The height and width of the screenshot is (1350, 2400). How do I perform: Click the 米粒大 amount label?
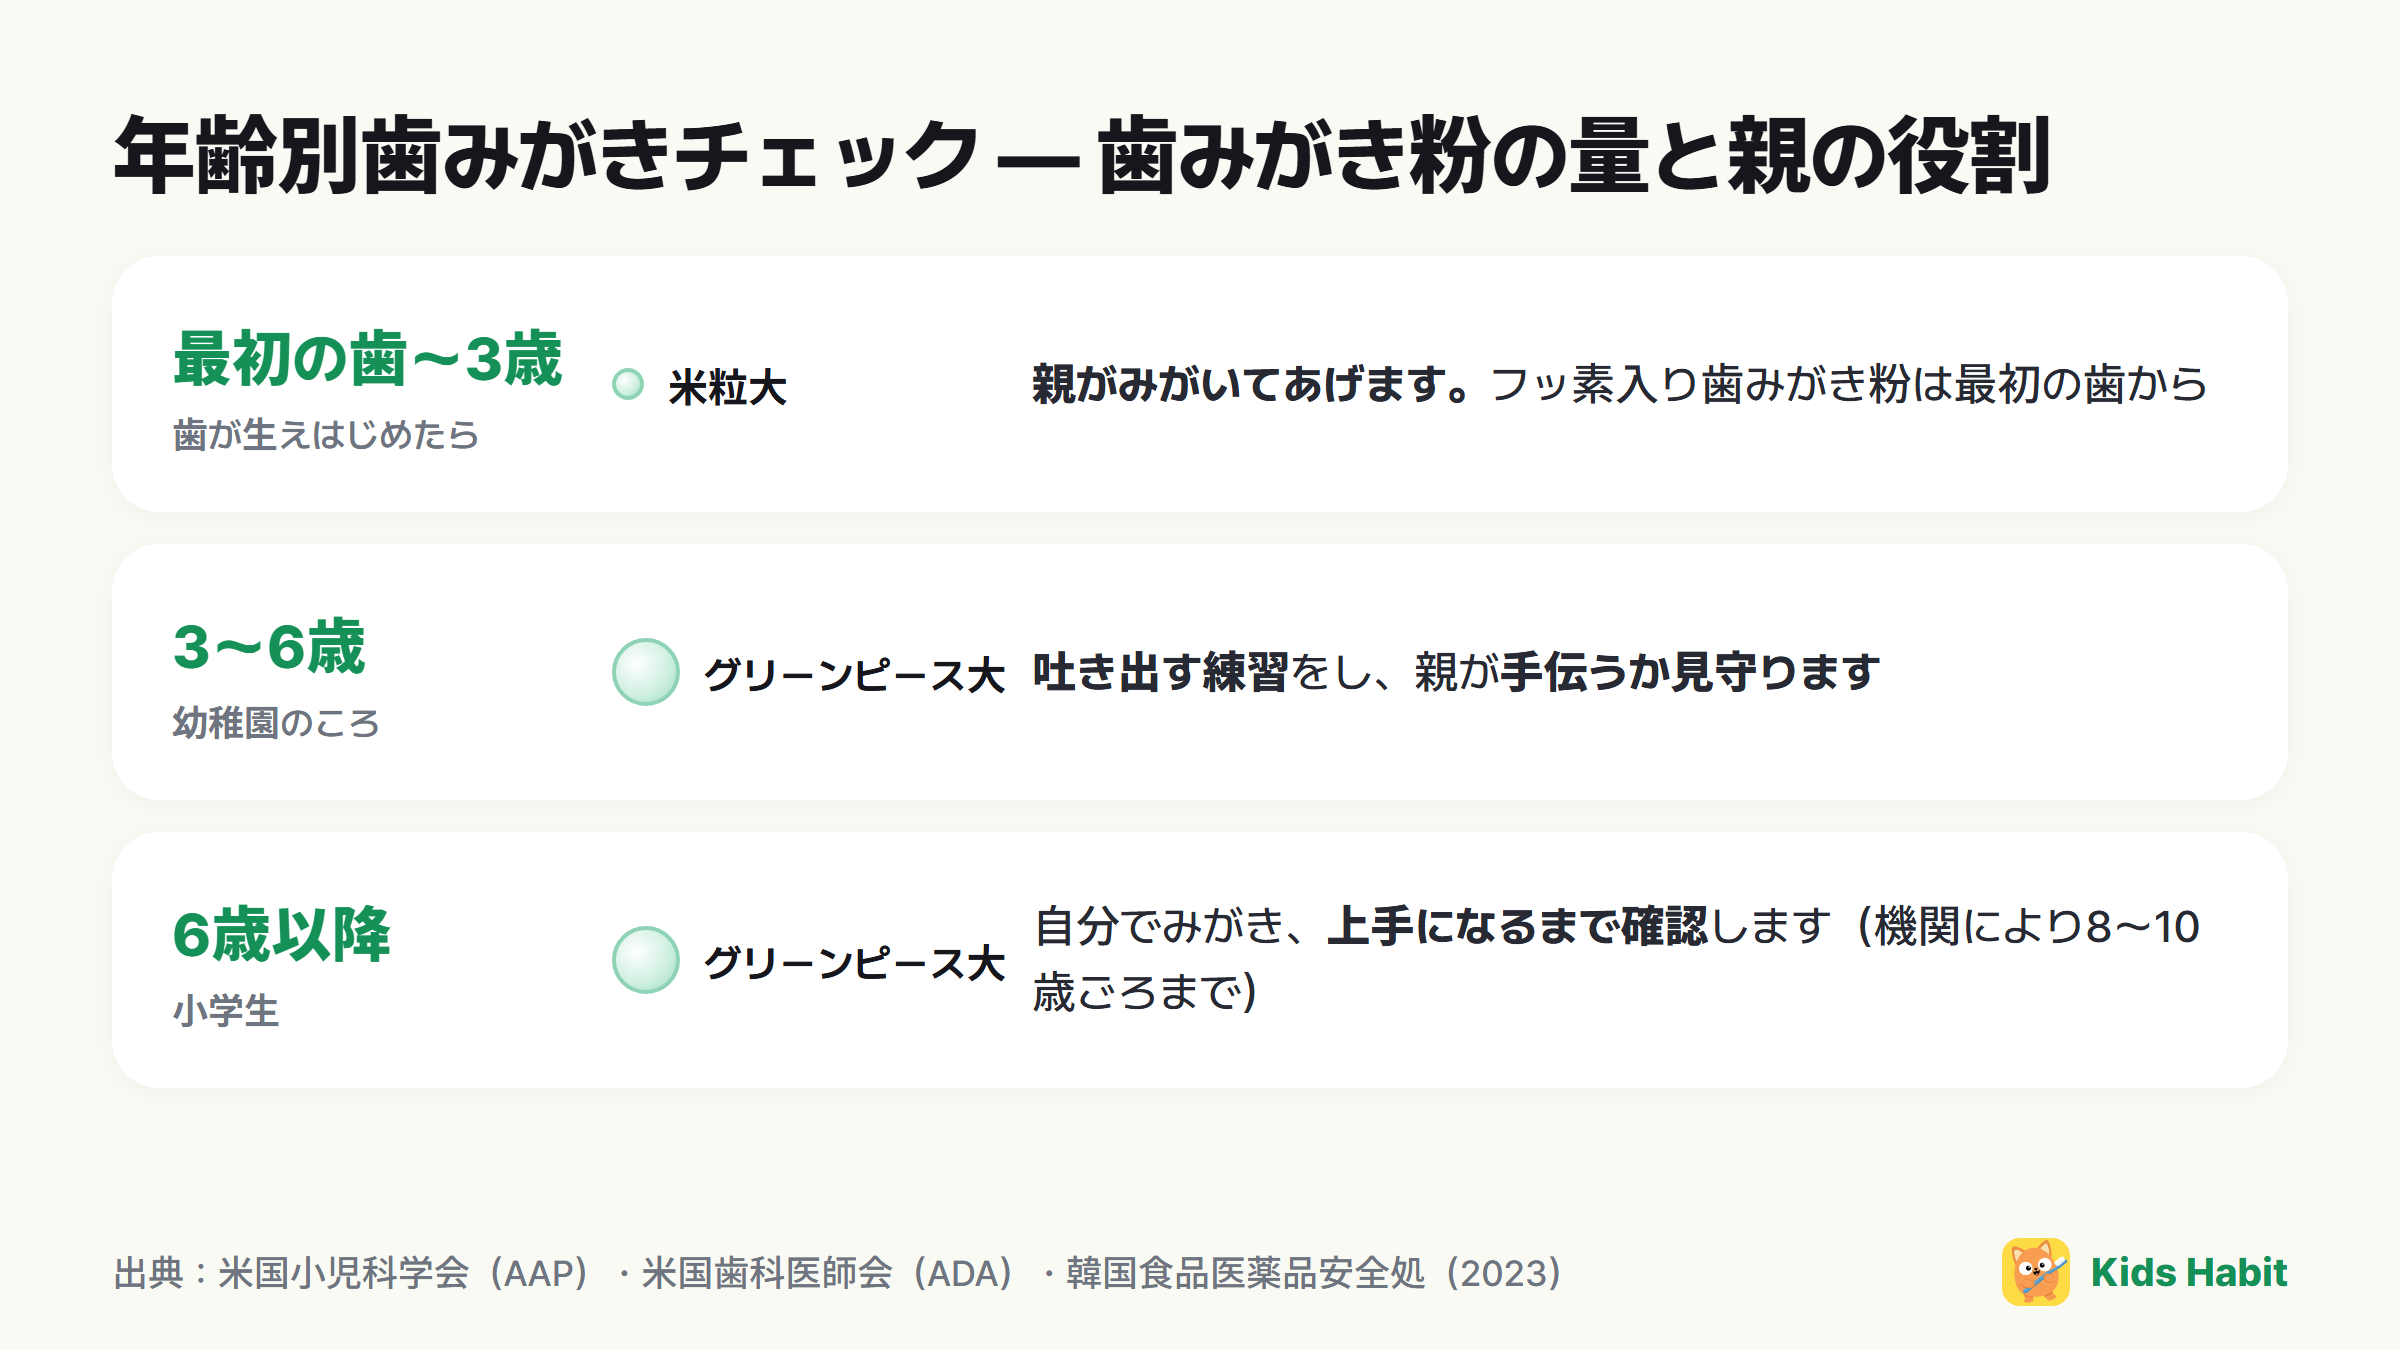click(x=728, y=387)
